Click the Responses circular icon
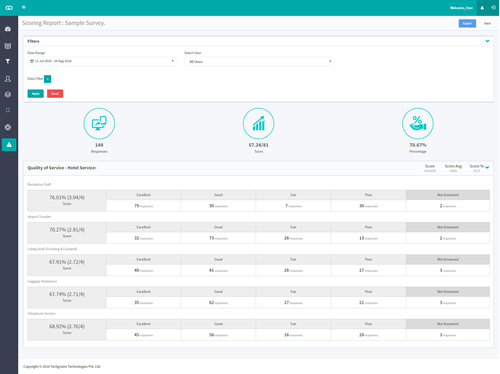Image resolution: width=500 pixels, height=374 pixels. (99, 123)
